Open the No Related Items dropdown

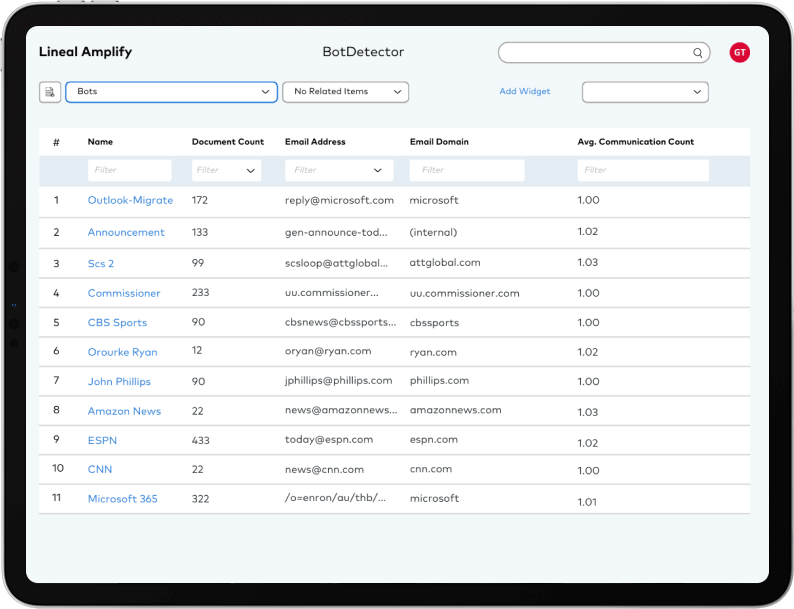coord(345,92)
